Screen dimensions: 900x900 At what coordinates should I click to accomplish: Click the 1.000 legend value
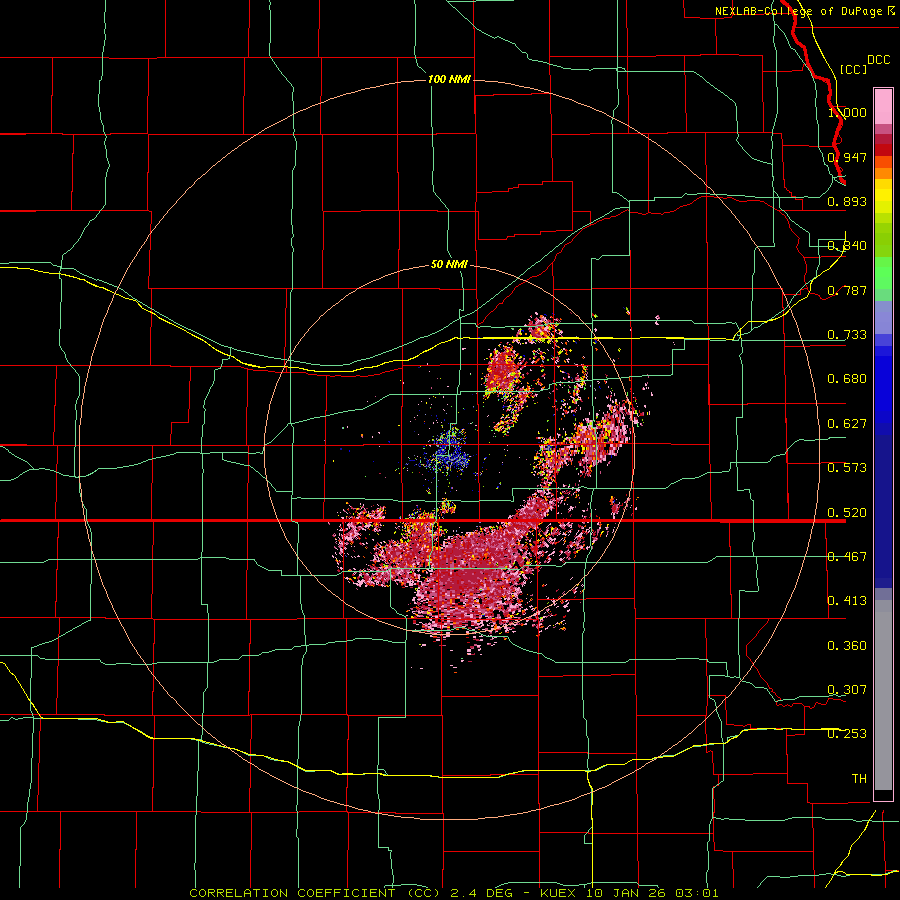(847, 112)
